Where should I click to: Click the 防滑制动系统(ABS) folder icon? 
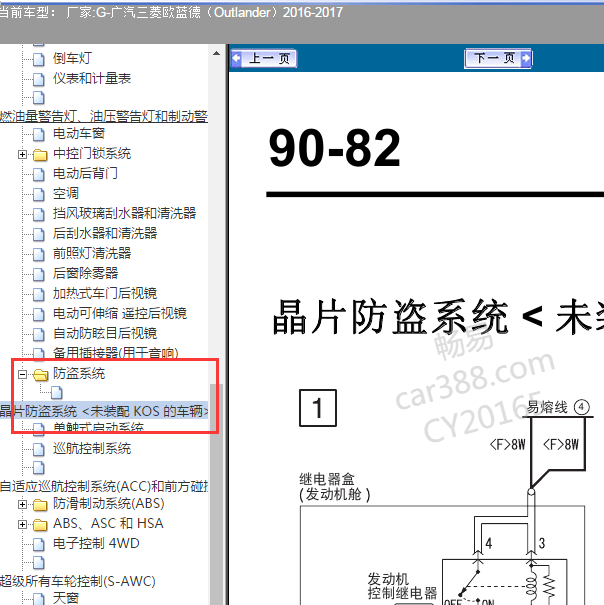[x=40, y=505]
